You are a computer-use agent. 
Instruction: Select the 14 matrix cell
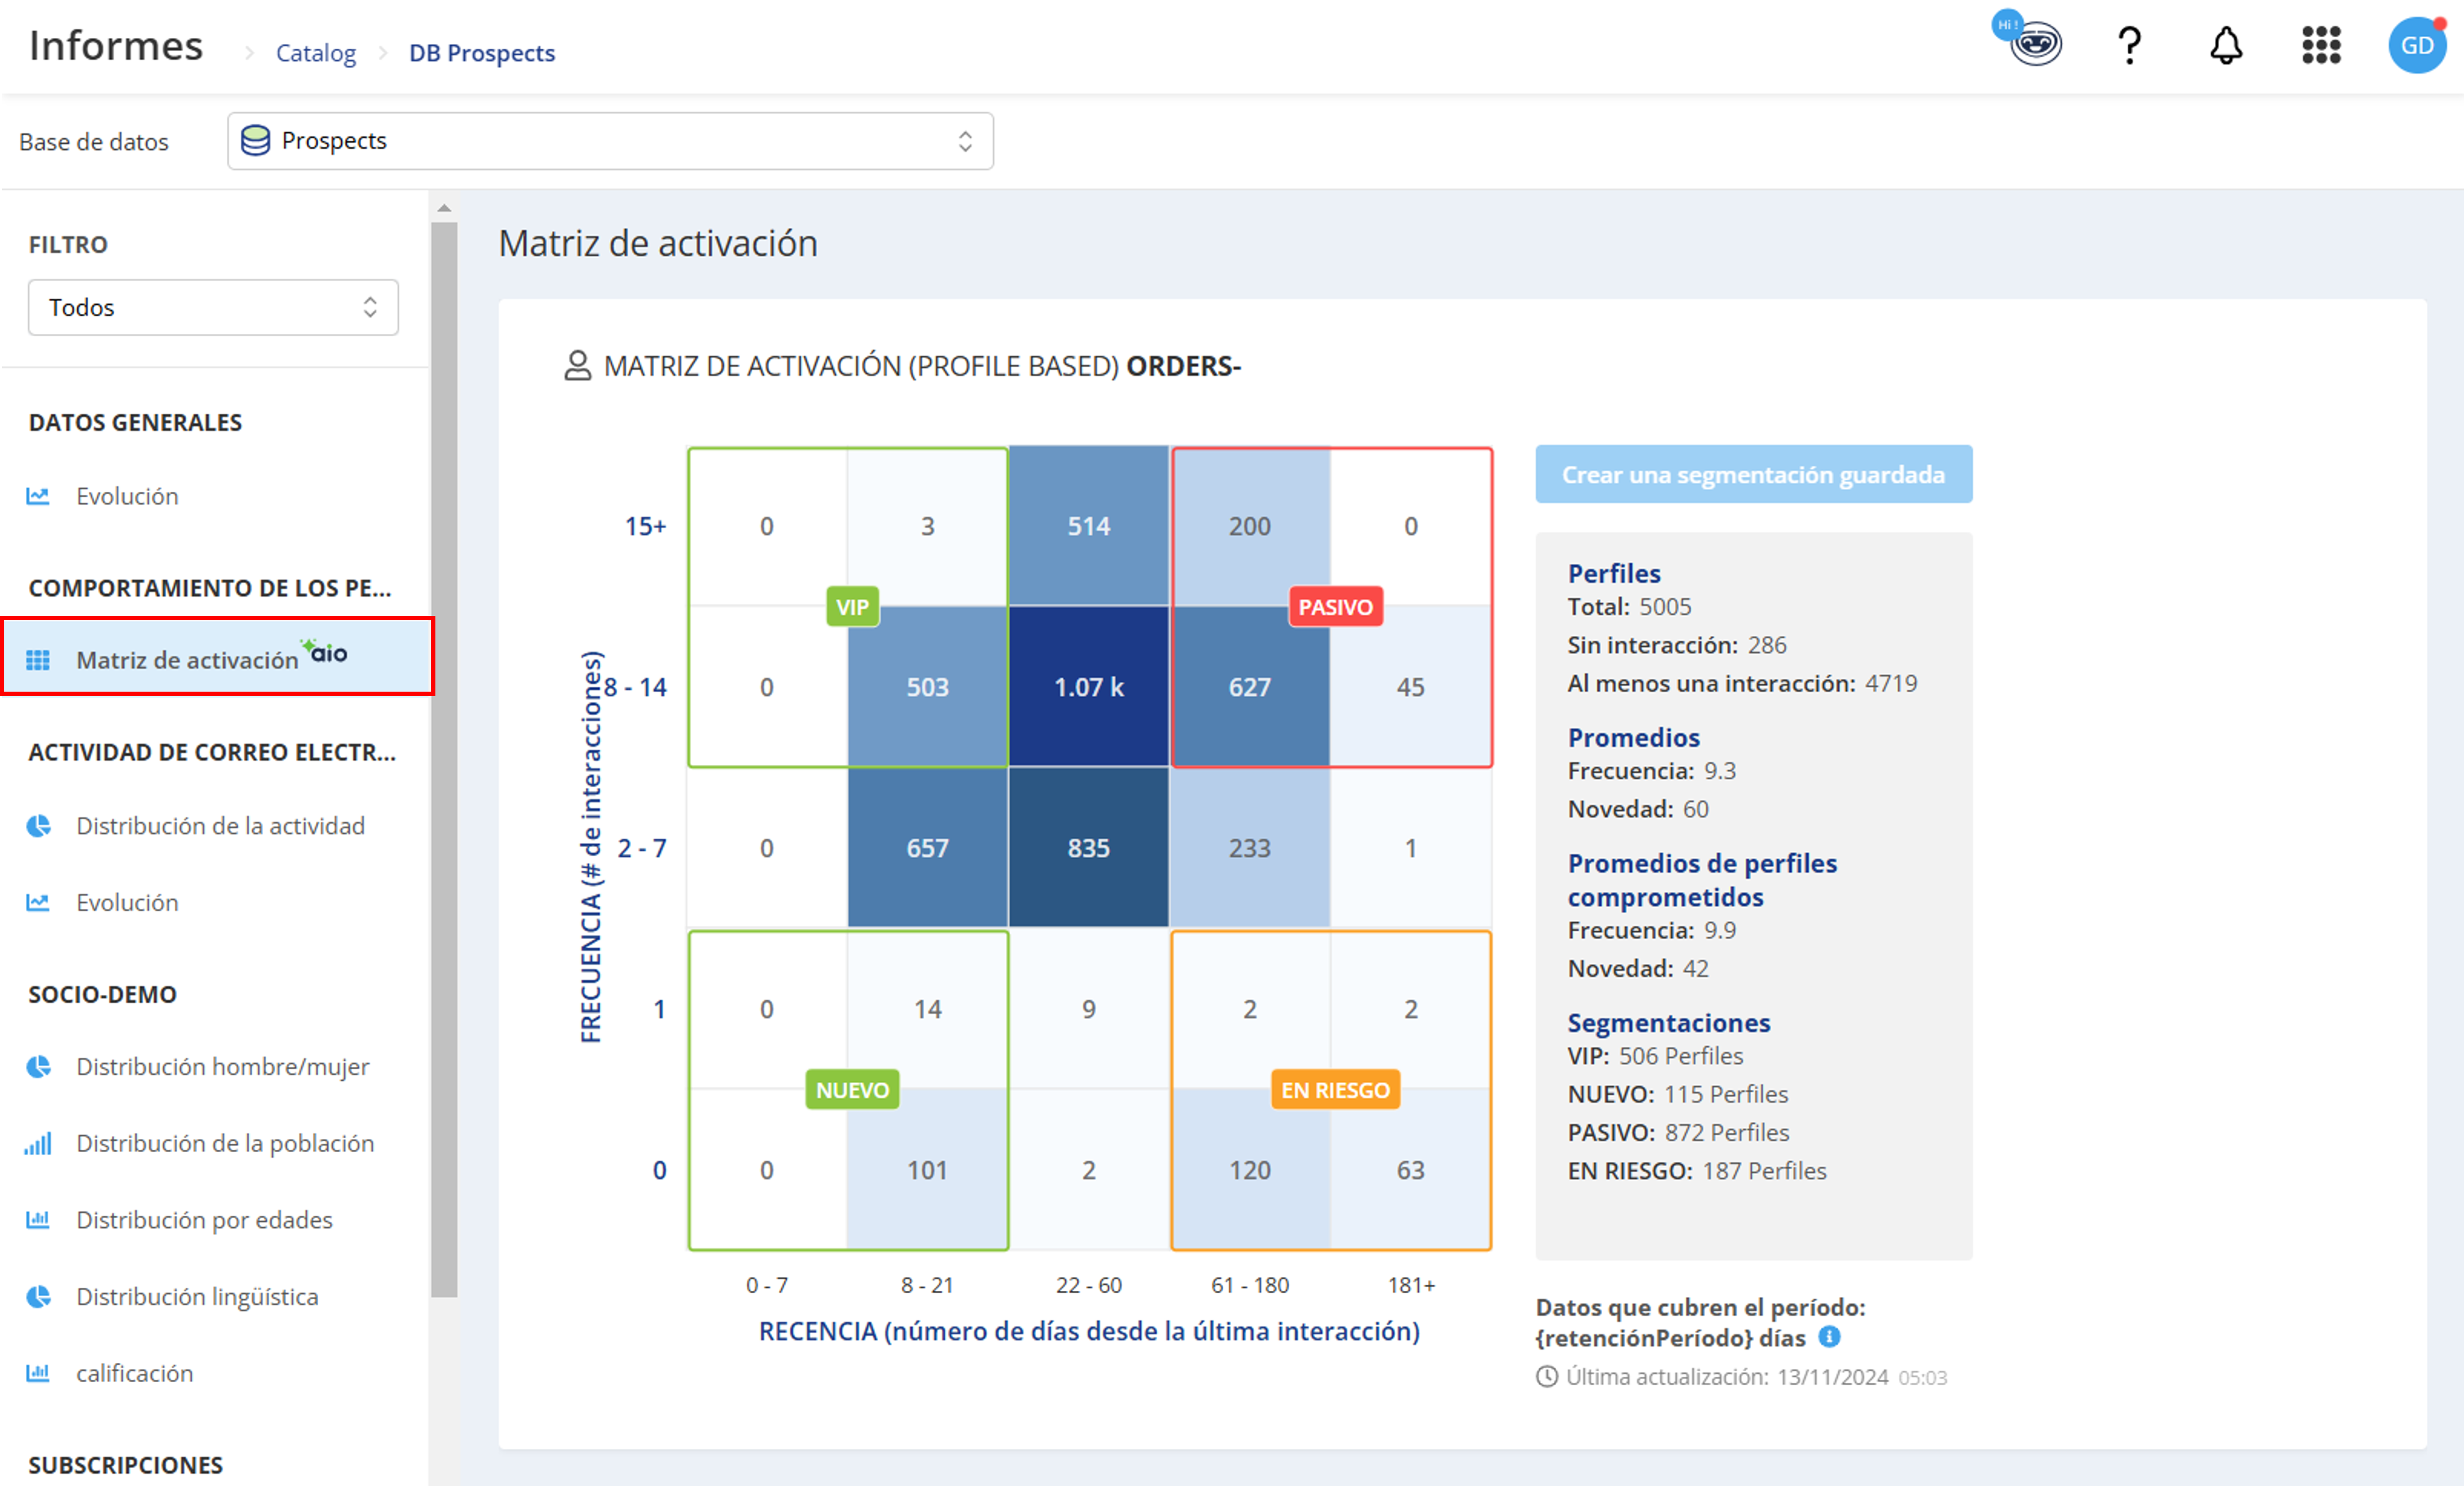click(x=927, y=1009)
